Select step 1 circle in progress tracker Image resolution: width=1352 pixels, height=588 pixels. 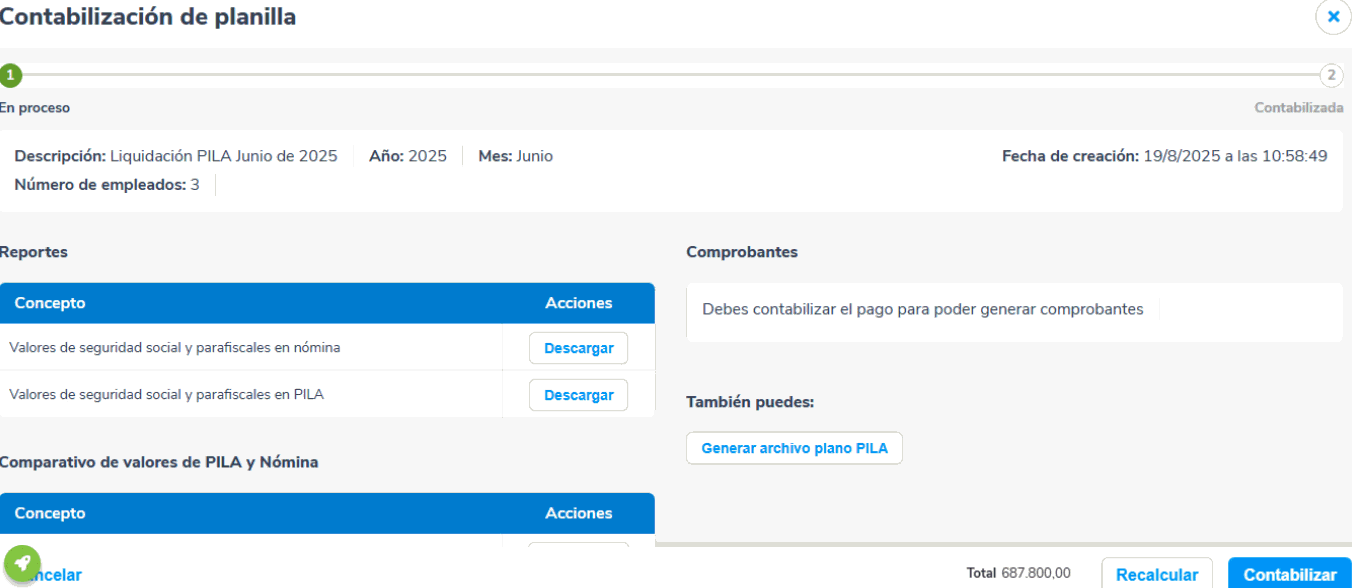10,75
